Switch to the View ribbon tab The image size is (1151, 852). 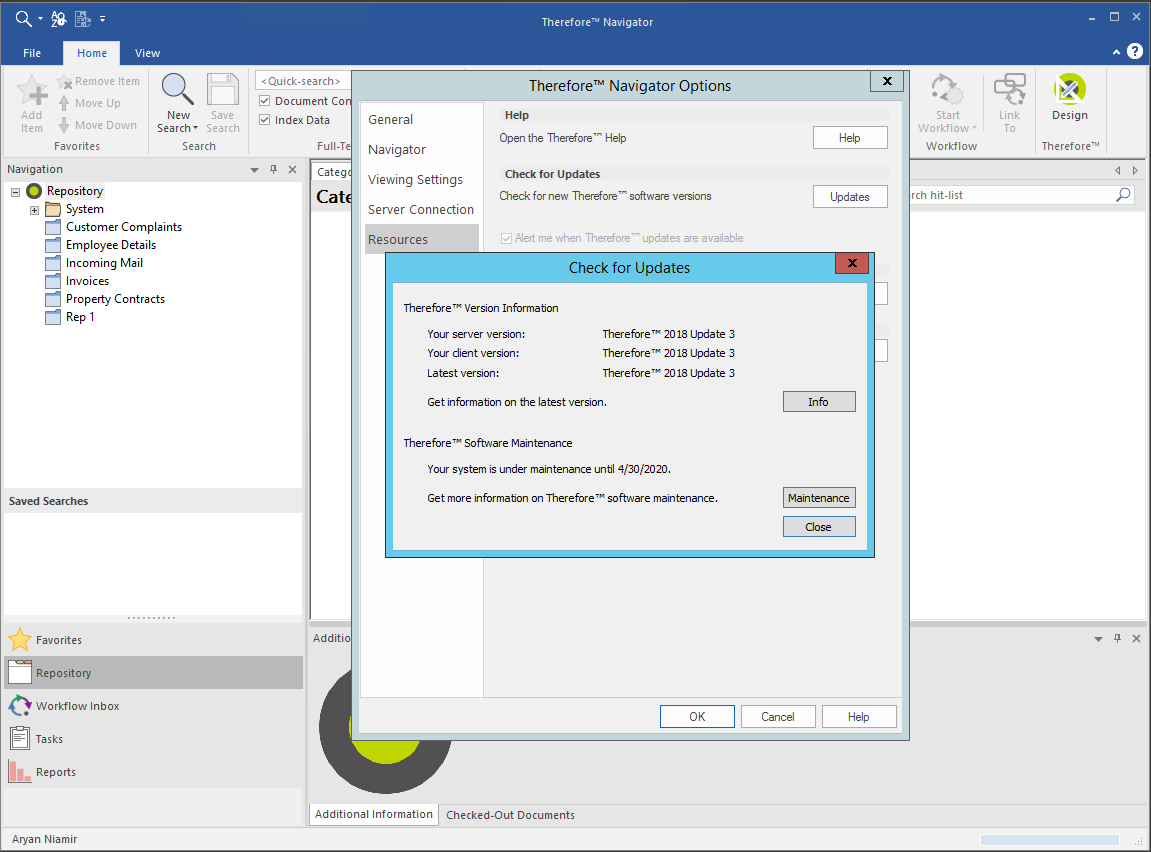click(148, 53)
